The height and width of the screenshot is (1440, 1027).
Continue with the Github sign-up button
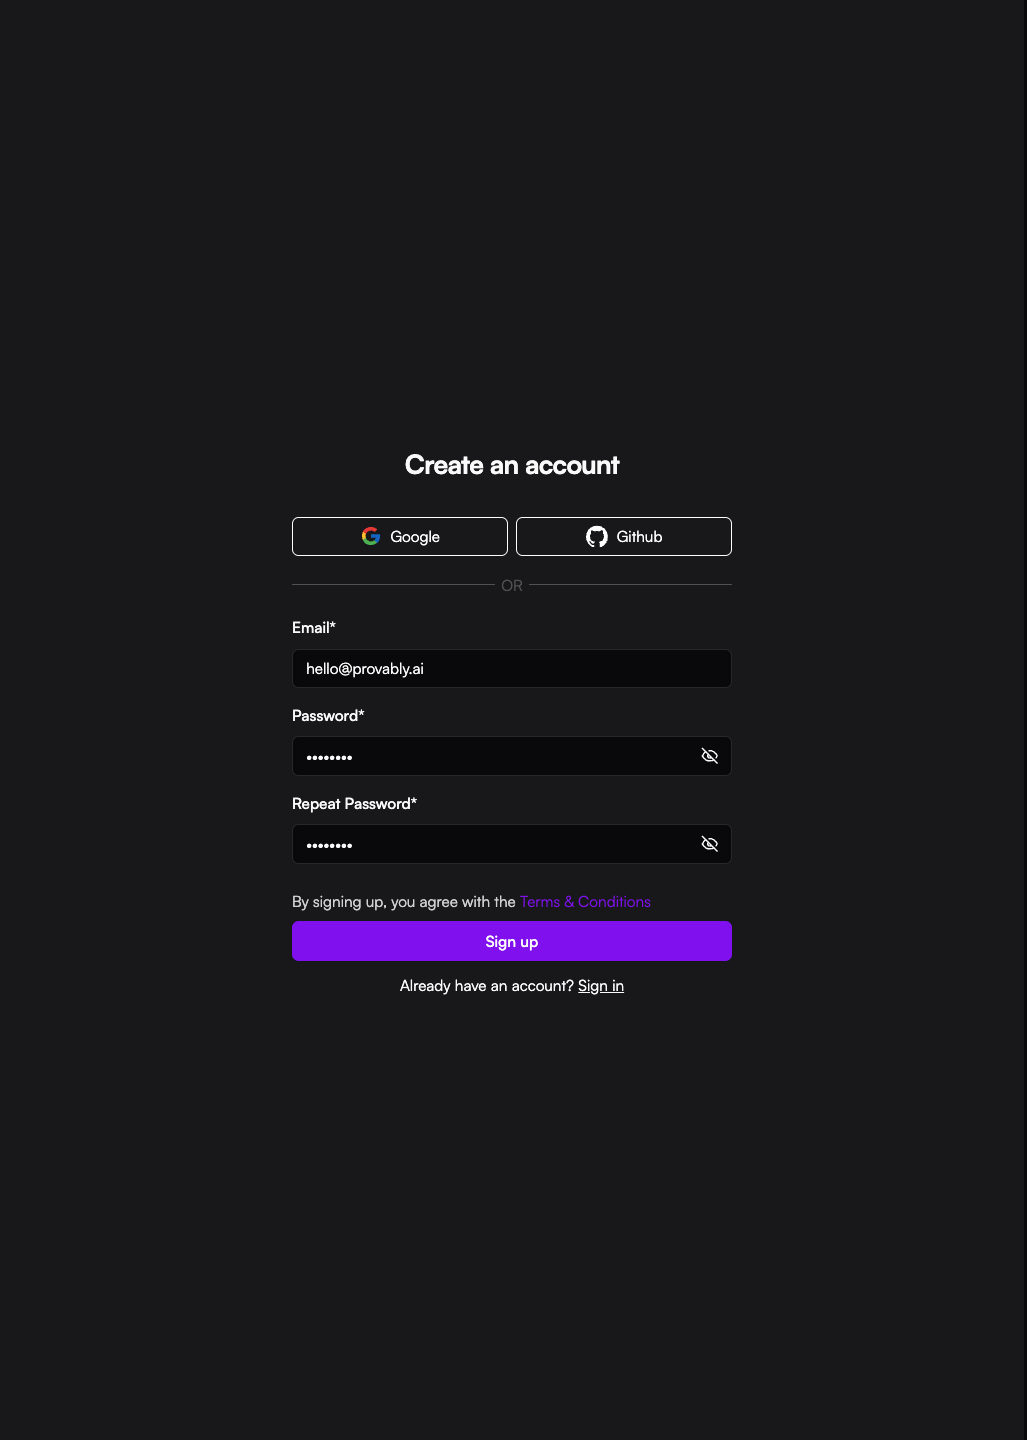(x=624, y=536)
